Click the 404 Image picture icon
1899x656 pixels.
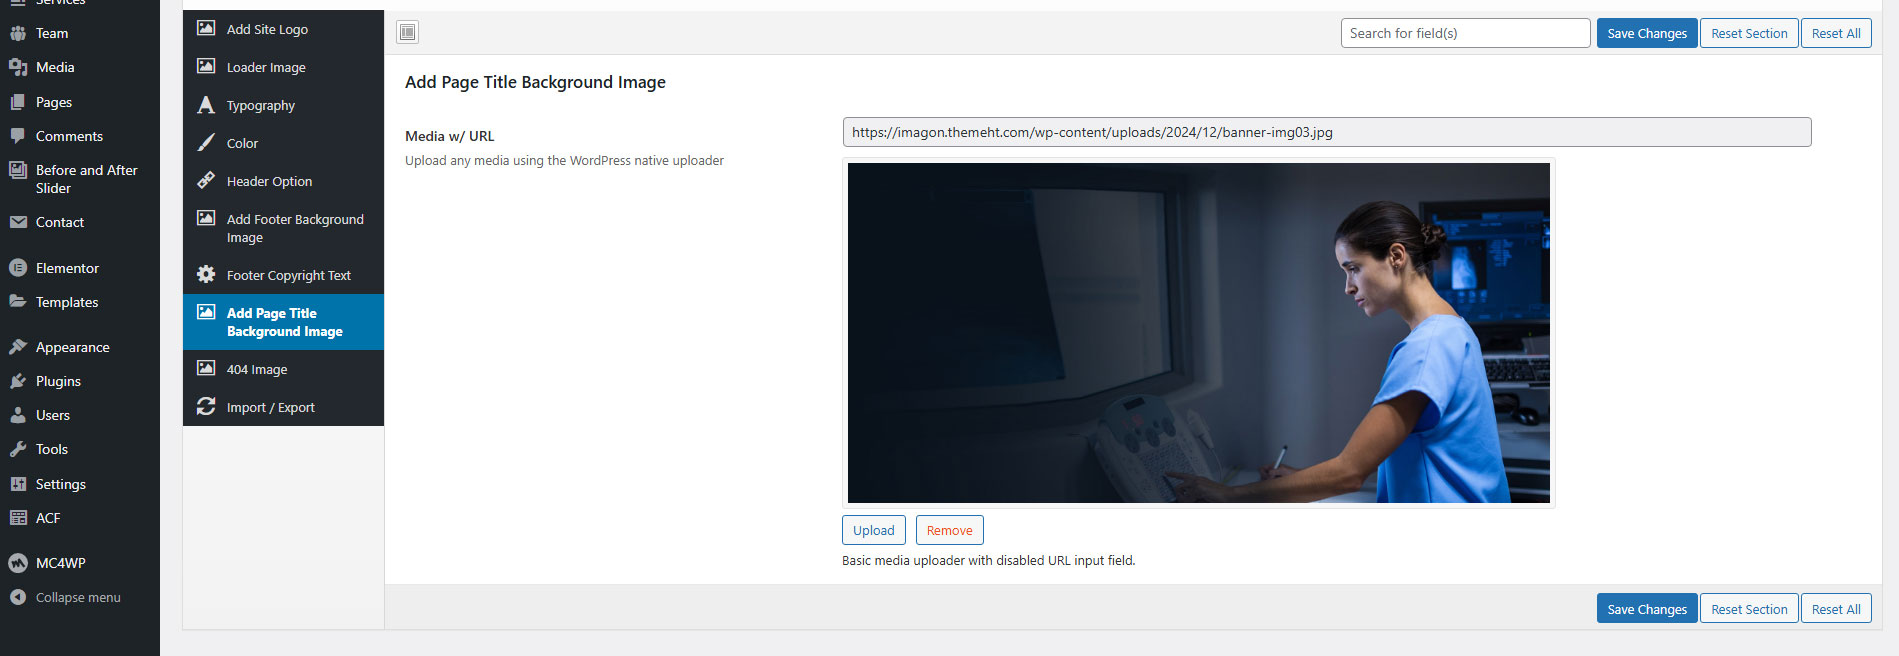(x=206, y=368)
